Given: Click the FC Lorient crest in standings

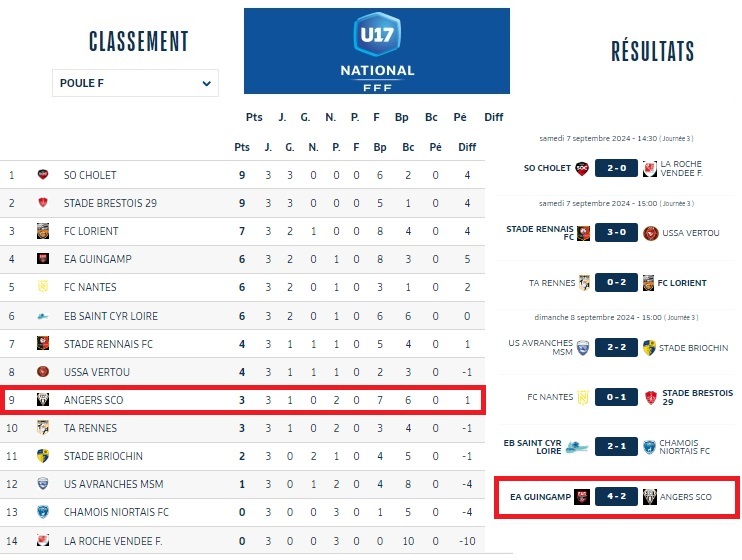Looking at the screenshot, I should (x=43, y=231).
